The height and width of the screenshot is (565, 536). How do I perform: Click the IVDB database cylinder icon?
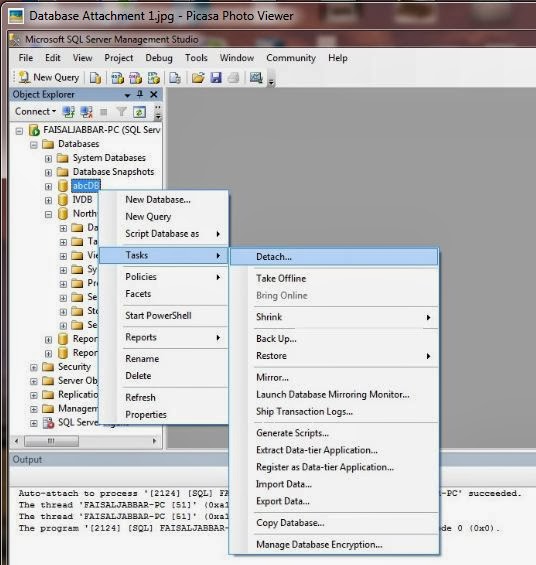(x=63, y=200)
